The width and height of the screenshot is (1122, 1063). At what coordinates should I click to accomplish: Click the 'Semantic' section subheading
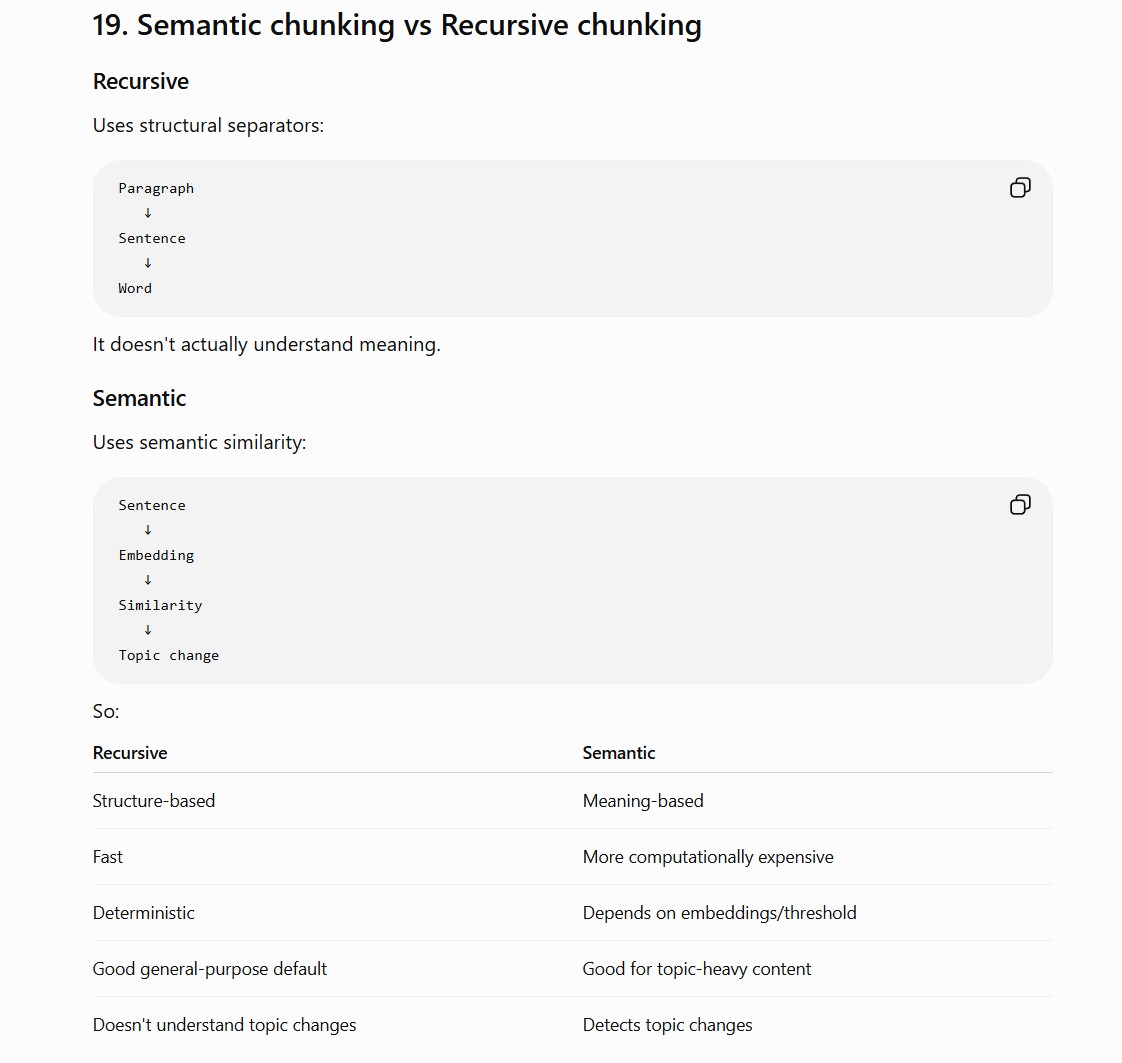[140, 398]
